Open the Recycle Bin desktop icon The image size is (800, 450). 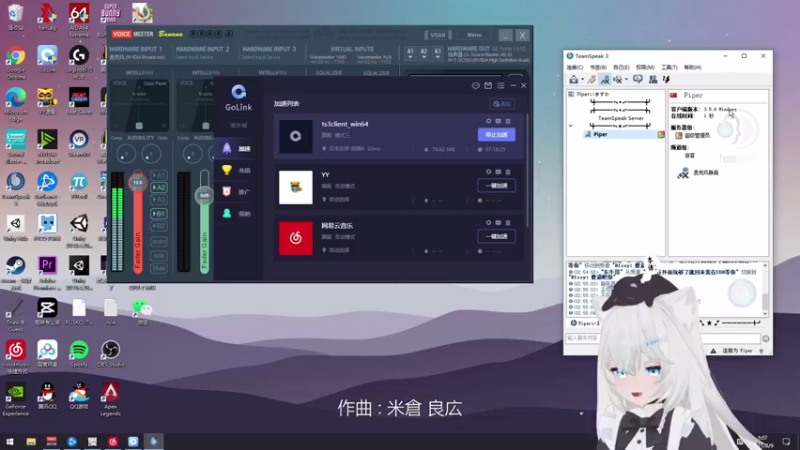(16, 17)
